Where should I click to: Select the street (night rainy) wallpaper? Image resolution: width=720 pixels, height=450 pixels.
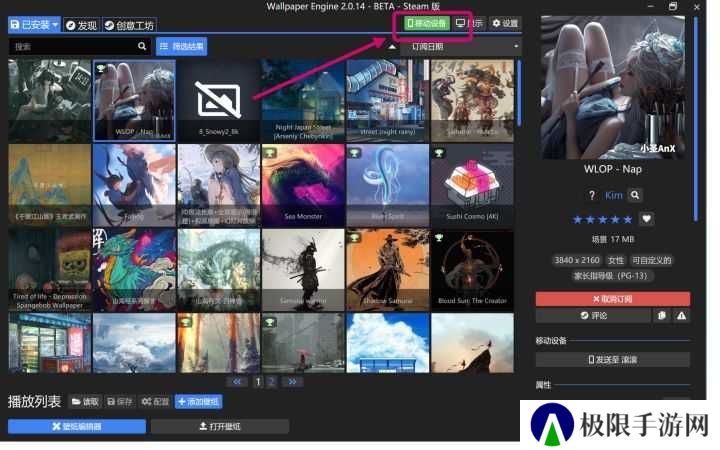coord(388,101)
